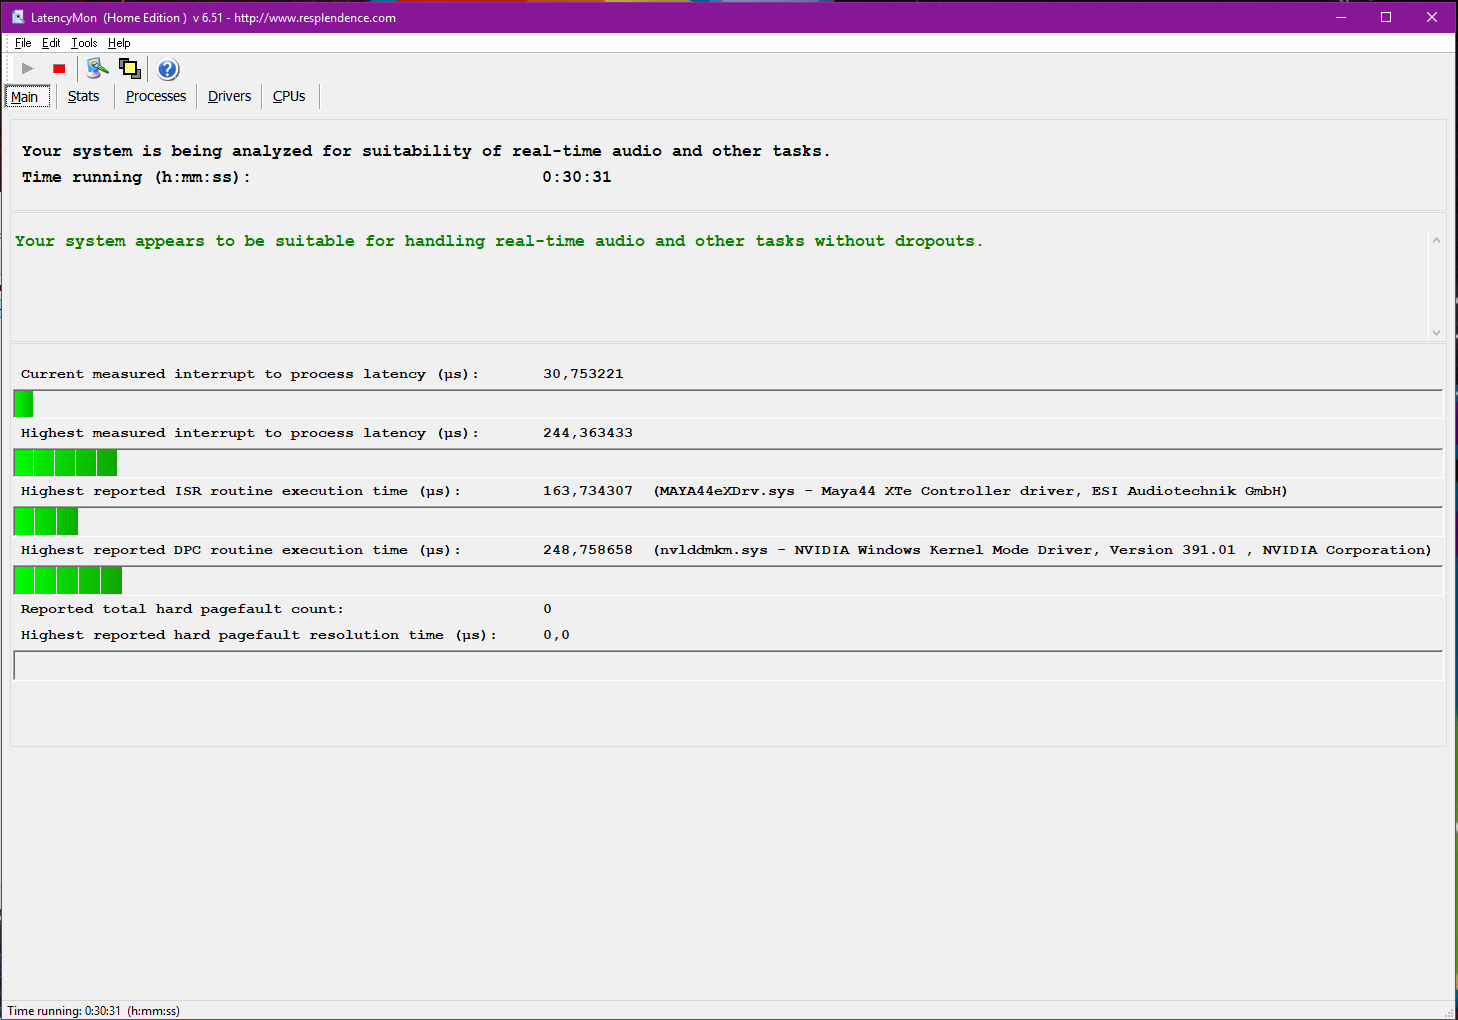
Task: Click the highest interrupt latency green bar
Action: [x=66, y=463]
